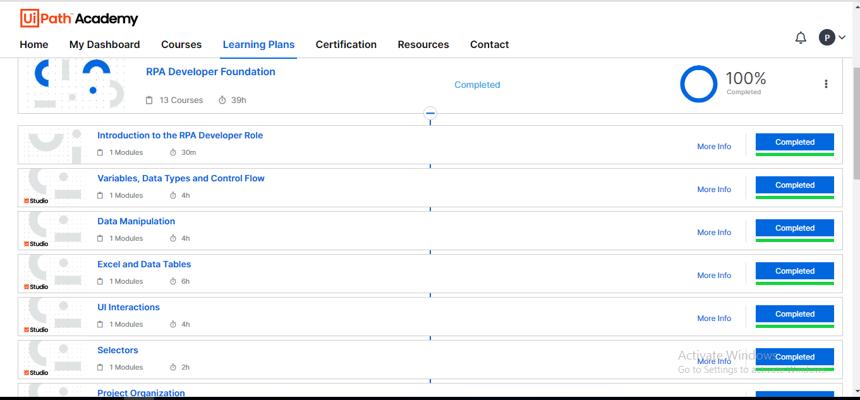The image size is (860, 400).
Task: Click the Data Manipulation course thumbnail
Action: pyautogui.click(x=53, y=230)
